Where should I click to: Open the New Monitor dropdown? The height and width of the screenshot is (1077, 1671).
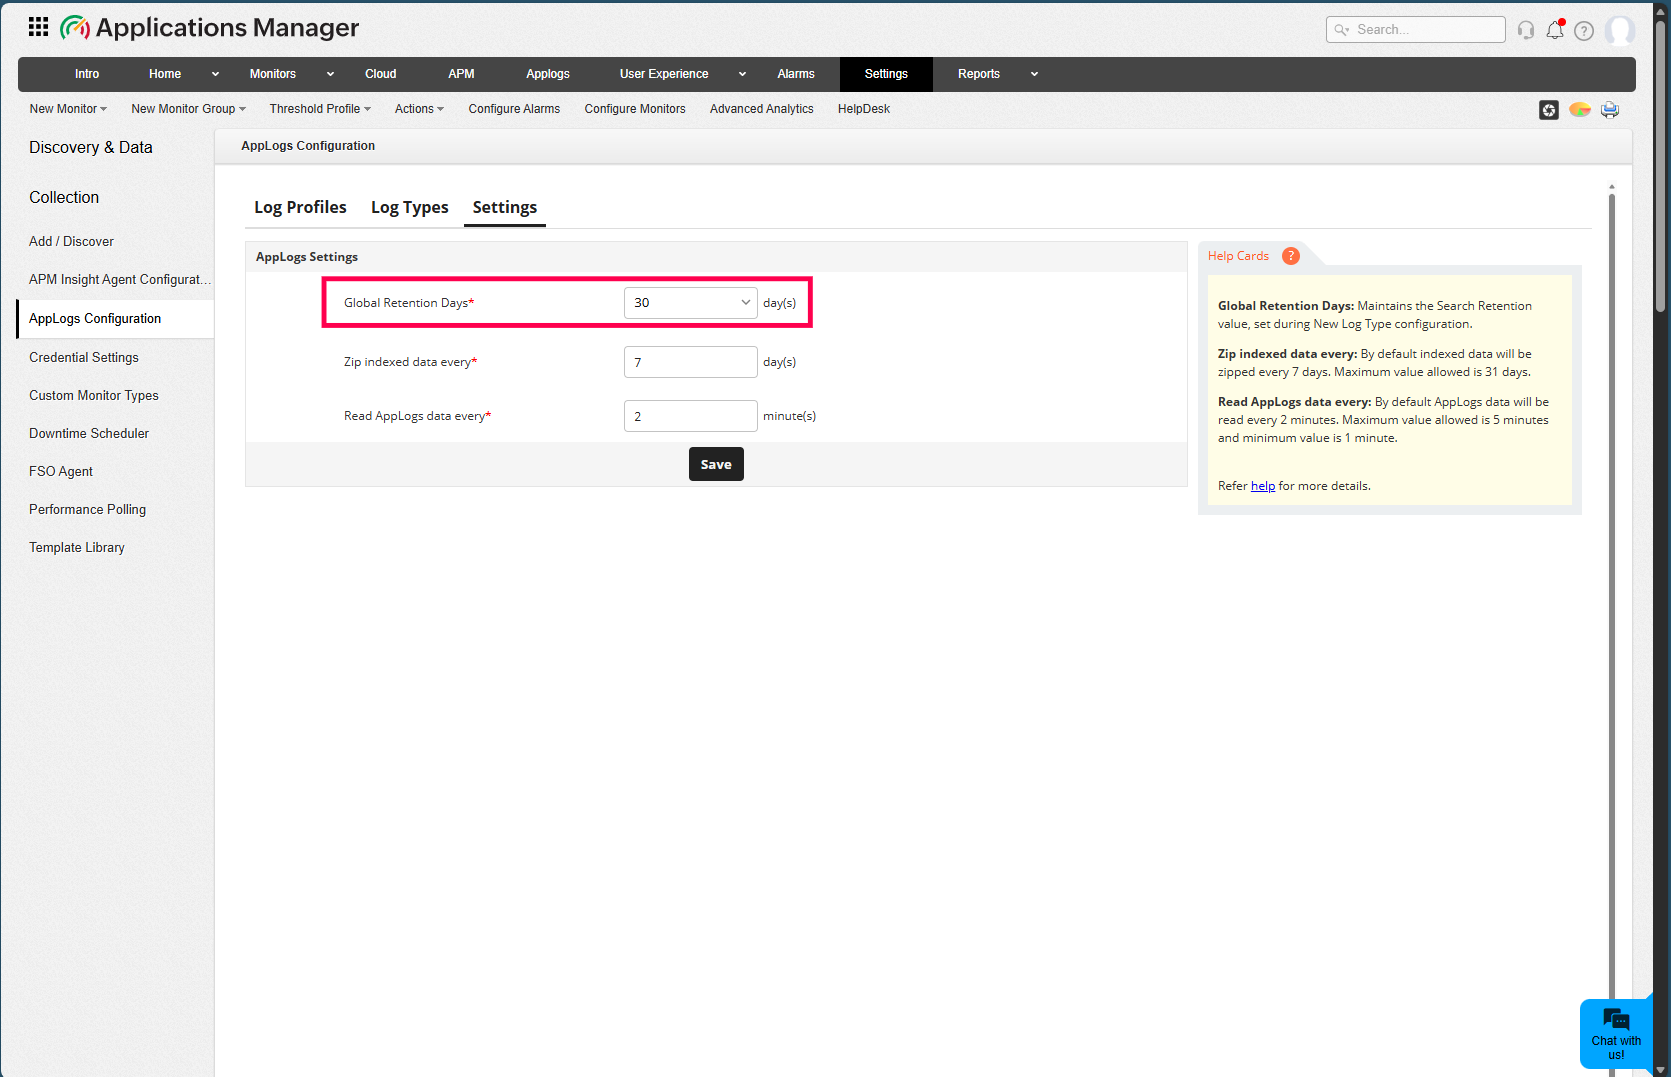68,109
